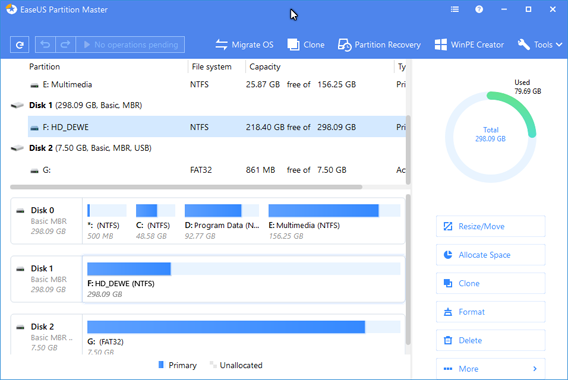Select the Disk 1 label box in the disk map

point(46,279)
